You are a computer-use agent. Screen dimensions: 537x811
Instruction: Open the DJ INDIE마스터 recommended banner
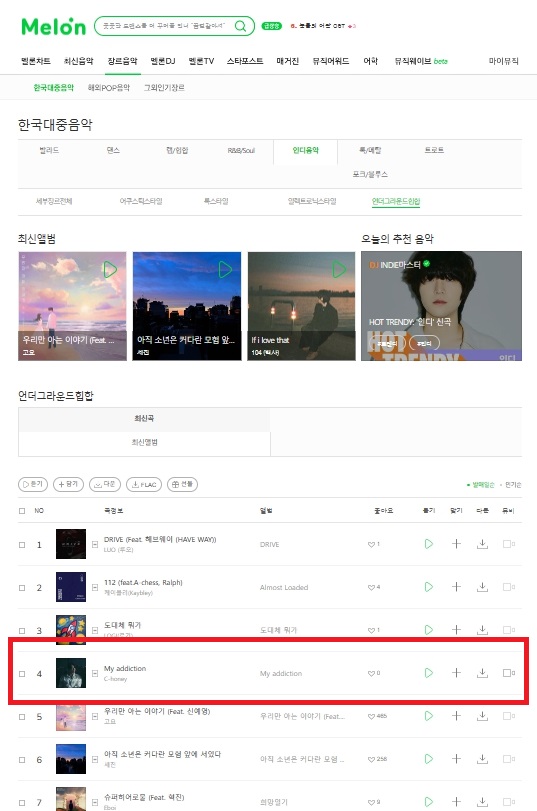tap(441, 306)
